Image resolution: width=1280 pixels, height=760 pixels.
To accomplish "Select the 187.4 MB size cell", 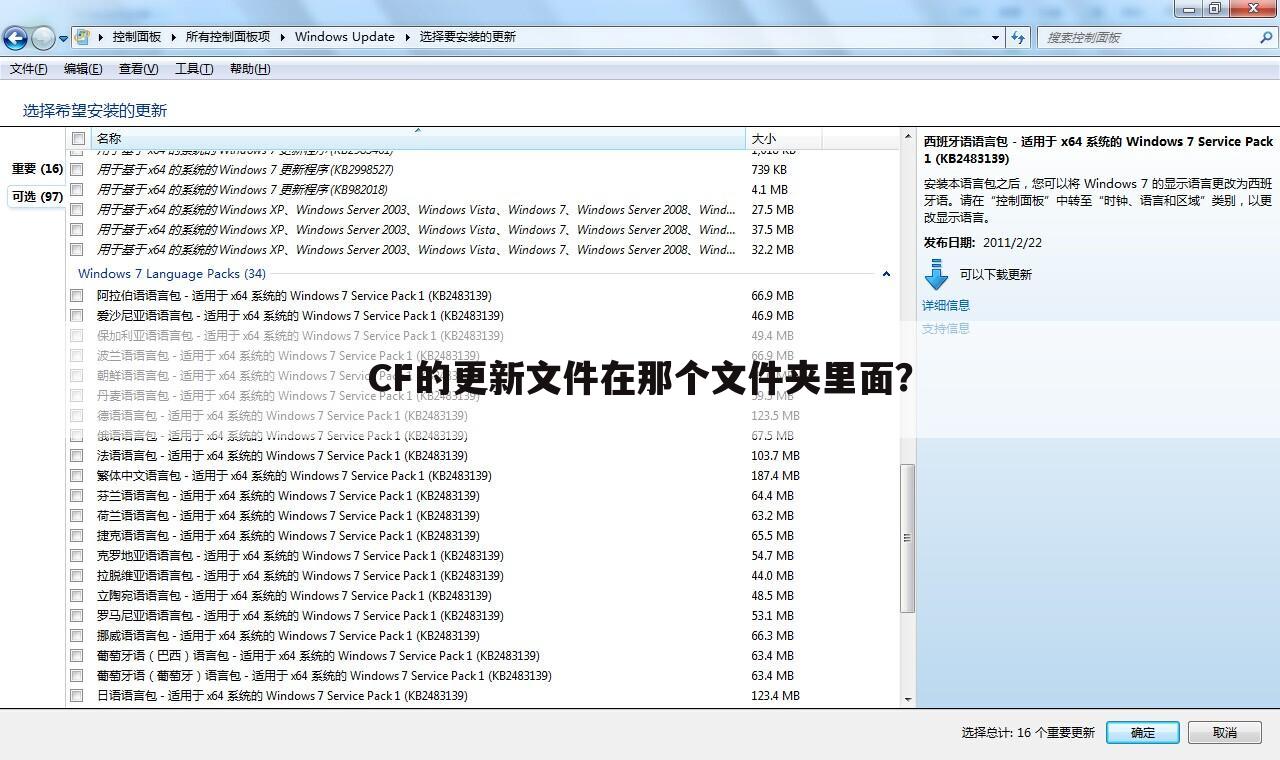I will click(776, 476).
